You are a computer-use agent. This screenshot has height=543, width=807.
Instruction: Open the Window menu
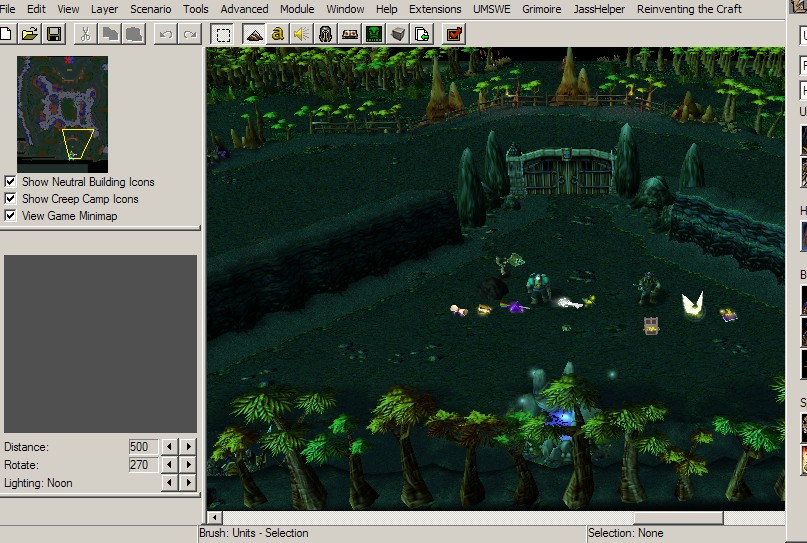[x=345, y=9]
